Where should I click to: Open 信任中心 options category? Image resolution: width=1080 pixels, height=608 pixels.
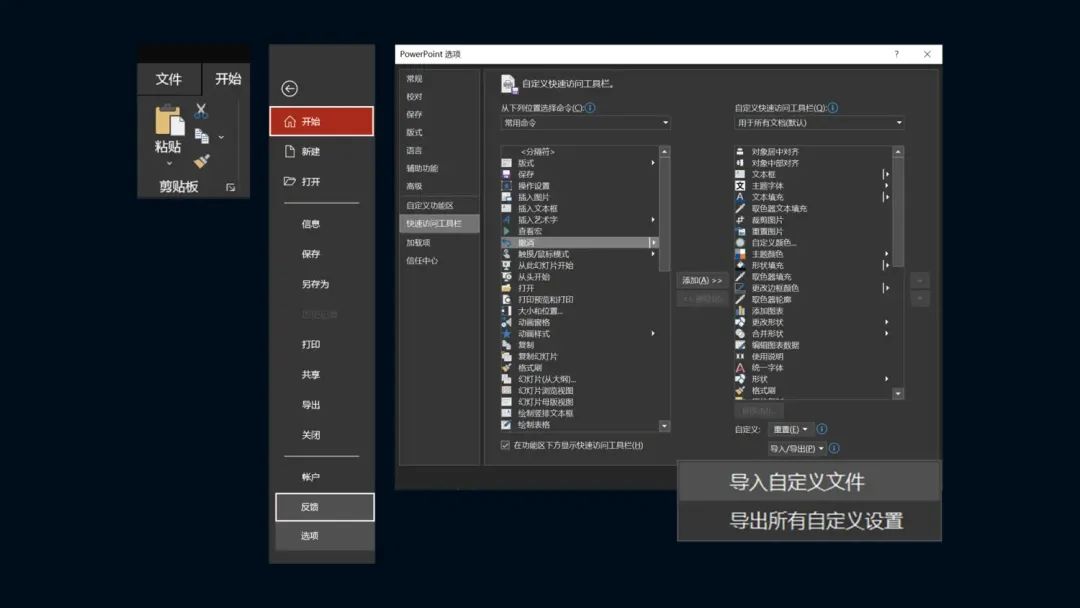[439, 260]
